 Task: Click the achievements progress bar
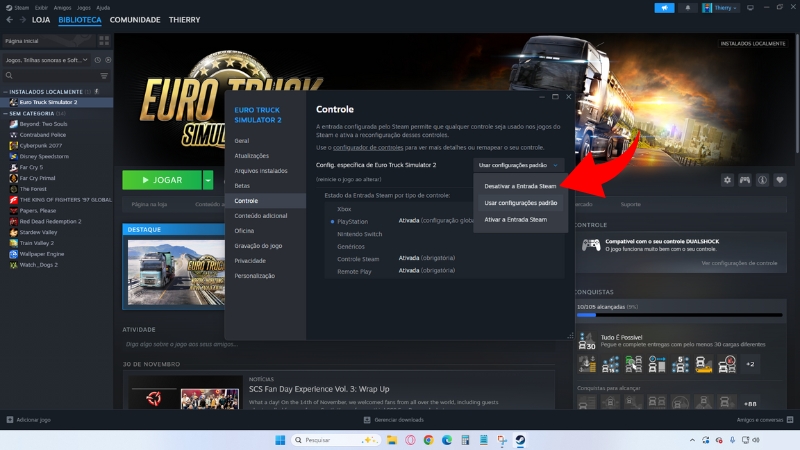[680, 315]
